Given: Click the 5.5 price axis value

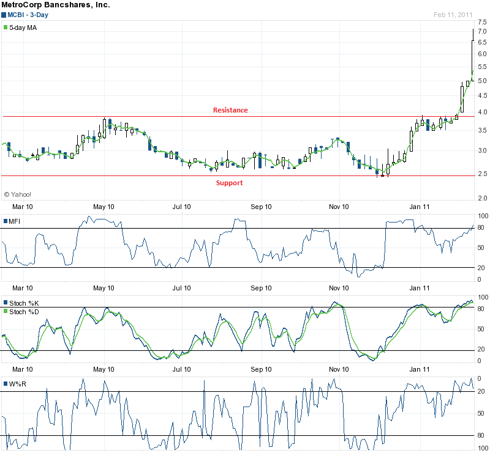Looking at the screenshot, I should [482, 67].
